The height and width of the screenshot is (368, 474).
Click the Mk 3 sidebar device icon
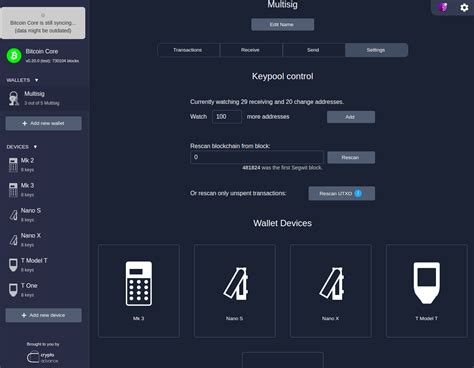(13, 190)
